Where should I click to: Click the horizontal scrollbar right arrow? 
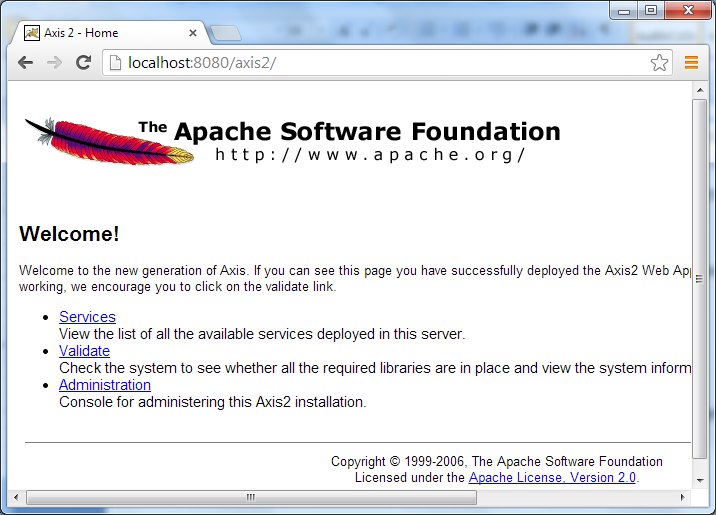coord(683,497)
